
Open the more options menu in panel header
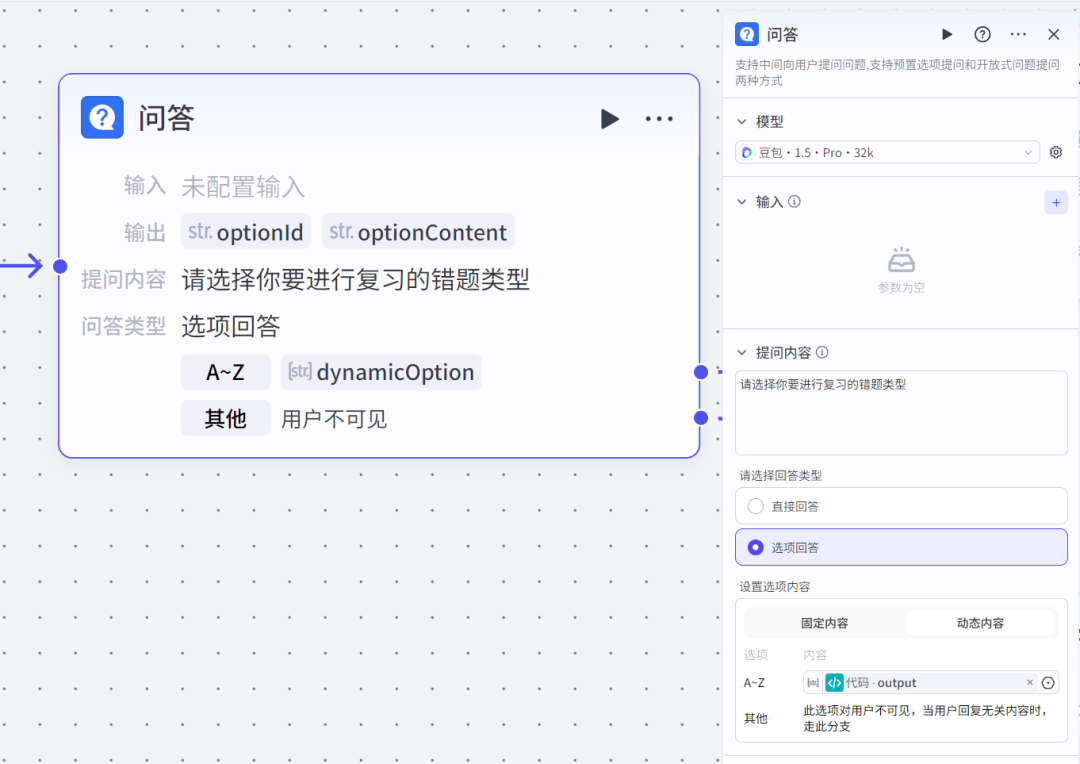tap(1018, 35)
